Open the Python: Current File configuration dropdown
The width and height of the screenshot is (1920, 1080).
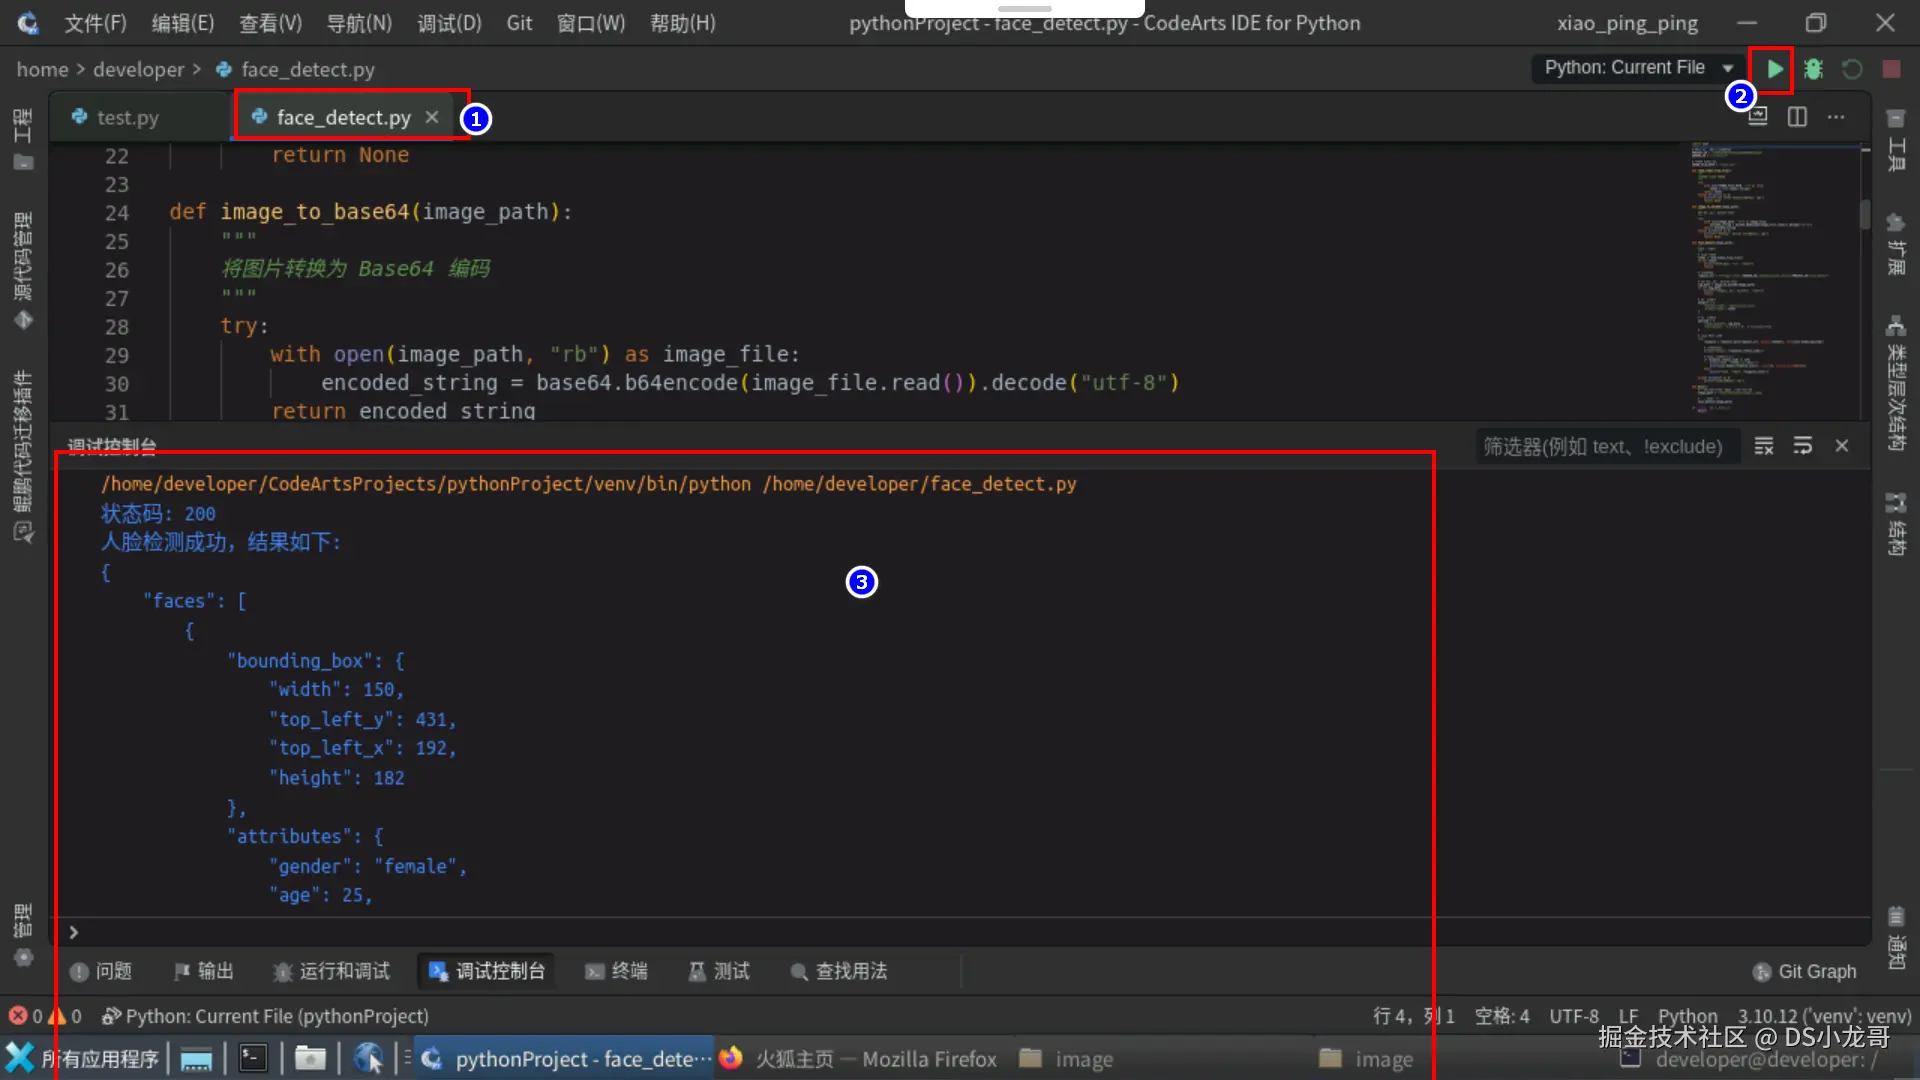(x=1636, y=68)
